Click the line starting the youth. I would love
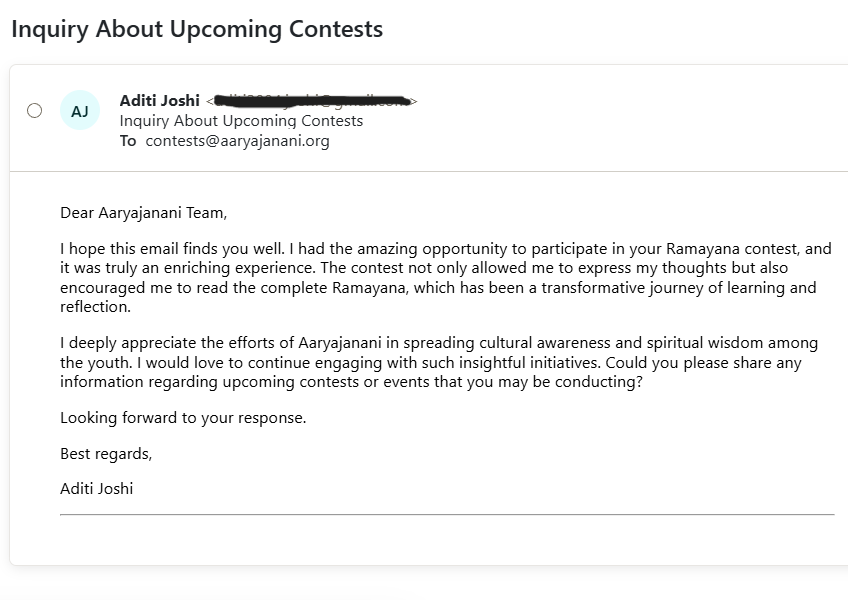Viewport: 848px width, 600px height. (x=430, y=362)
